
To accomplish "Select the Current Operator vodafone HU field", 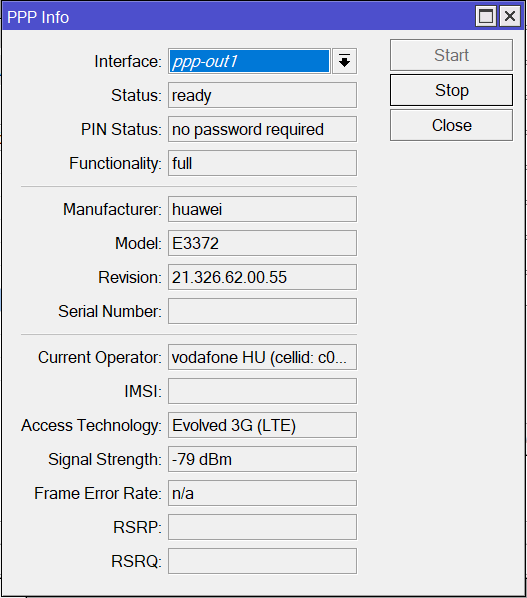I will pyautogui.click(x=262, y=357).
